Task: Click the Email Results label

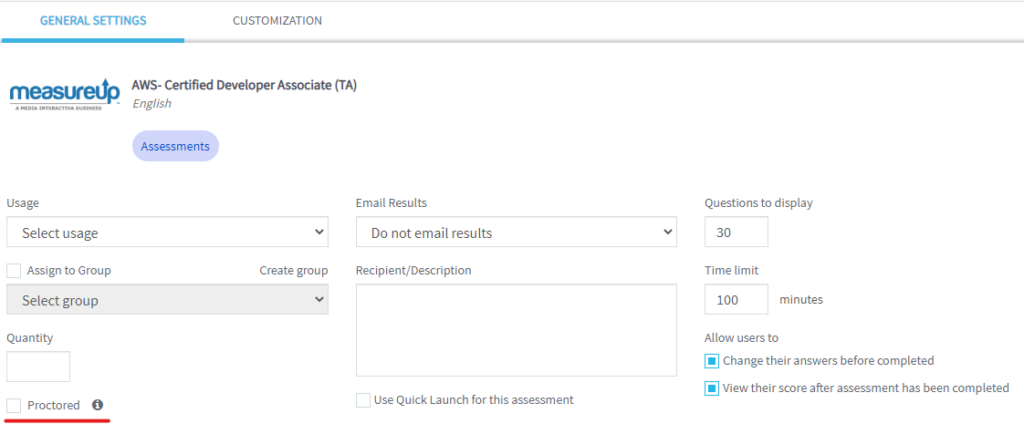Action: 391,203
